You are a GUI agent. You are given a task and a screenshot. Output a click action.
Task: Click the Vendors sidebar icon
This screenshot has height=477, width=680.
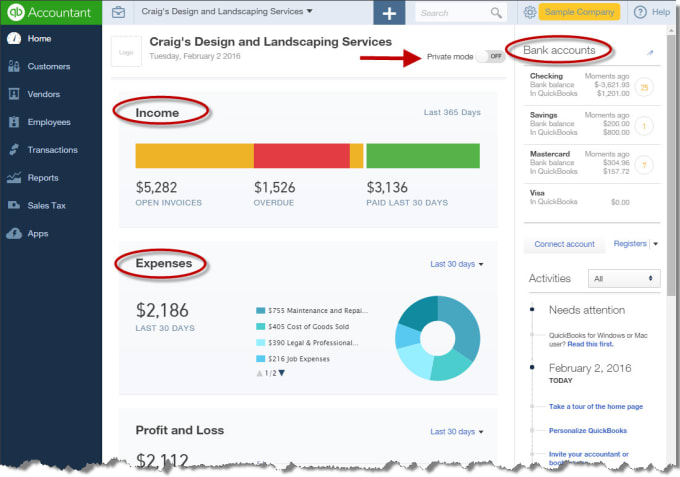(x=14, y=94)
